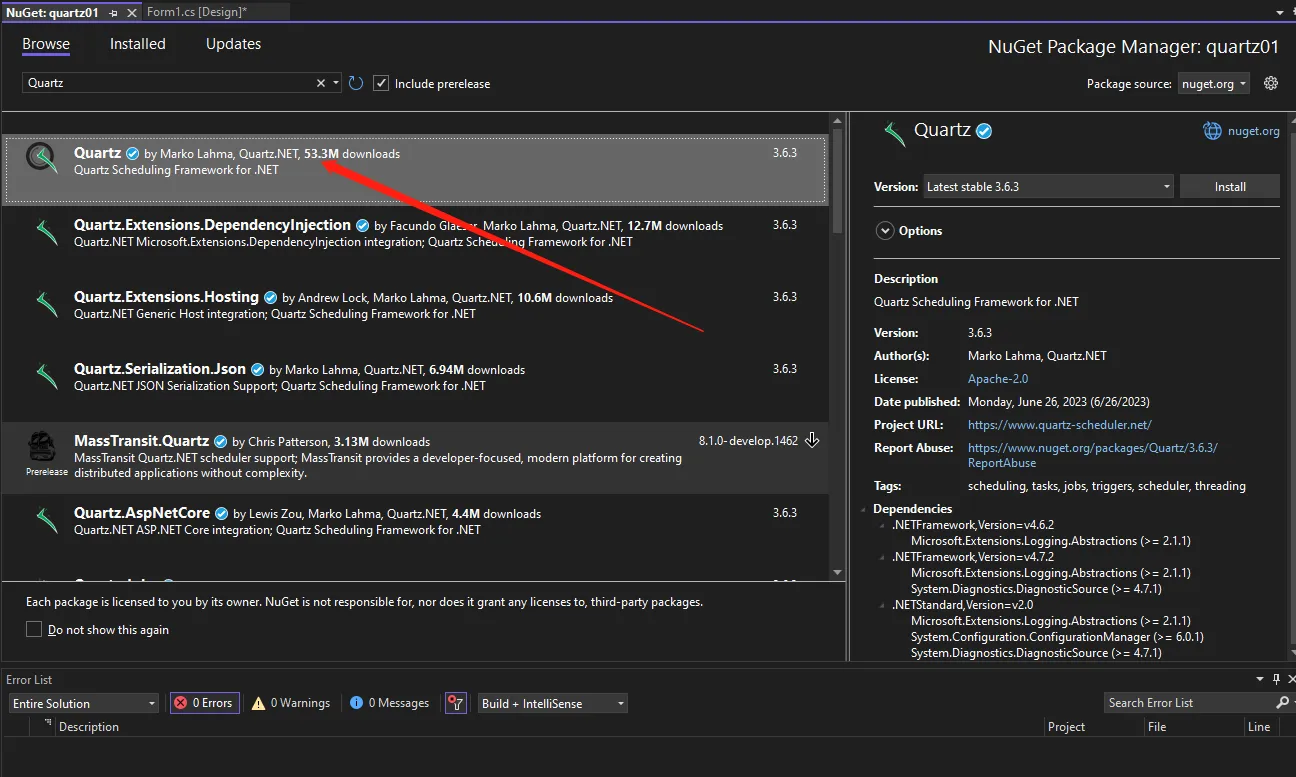1296x777 pixels.
Task: Click the verified badge beside Quartz in list
Action: (132, 153)
